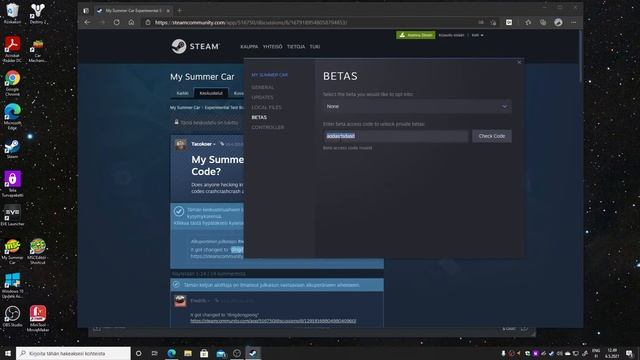This screenshot has height=360, width=640.
Task: Select the LOCAL FILES properties tab
Action: pyautogui.click(x=266, y=107)
